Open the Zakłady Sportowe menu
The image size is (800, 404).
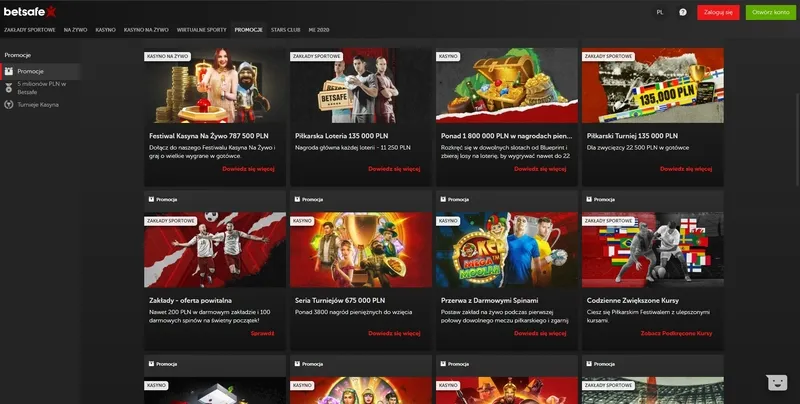point(30,30)
